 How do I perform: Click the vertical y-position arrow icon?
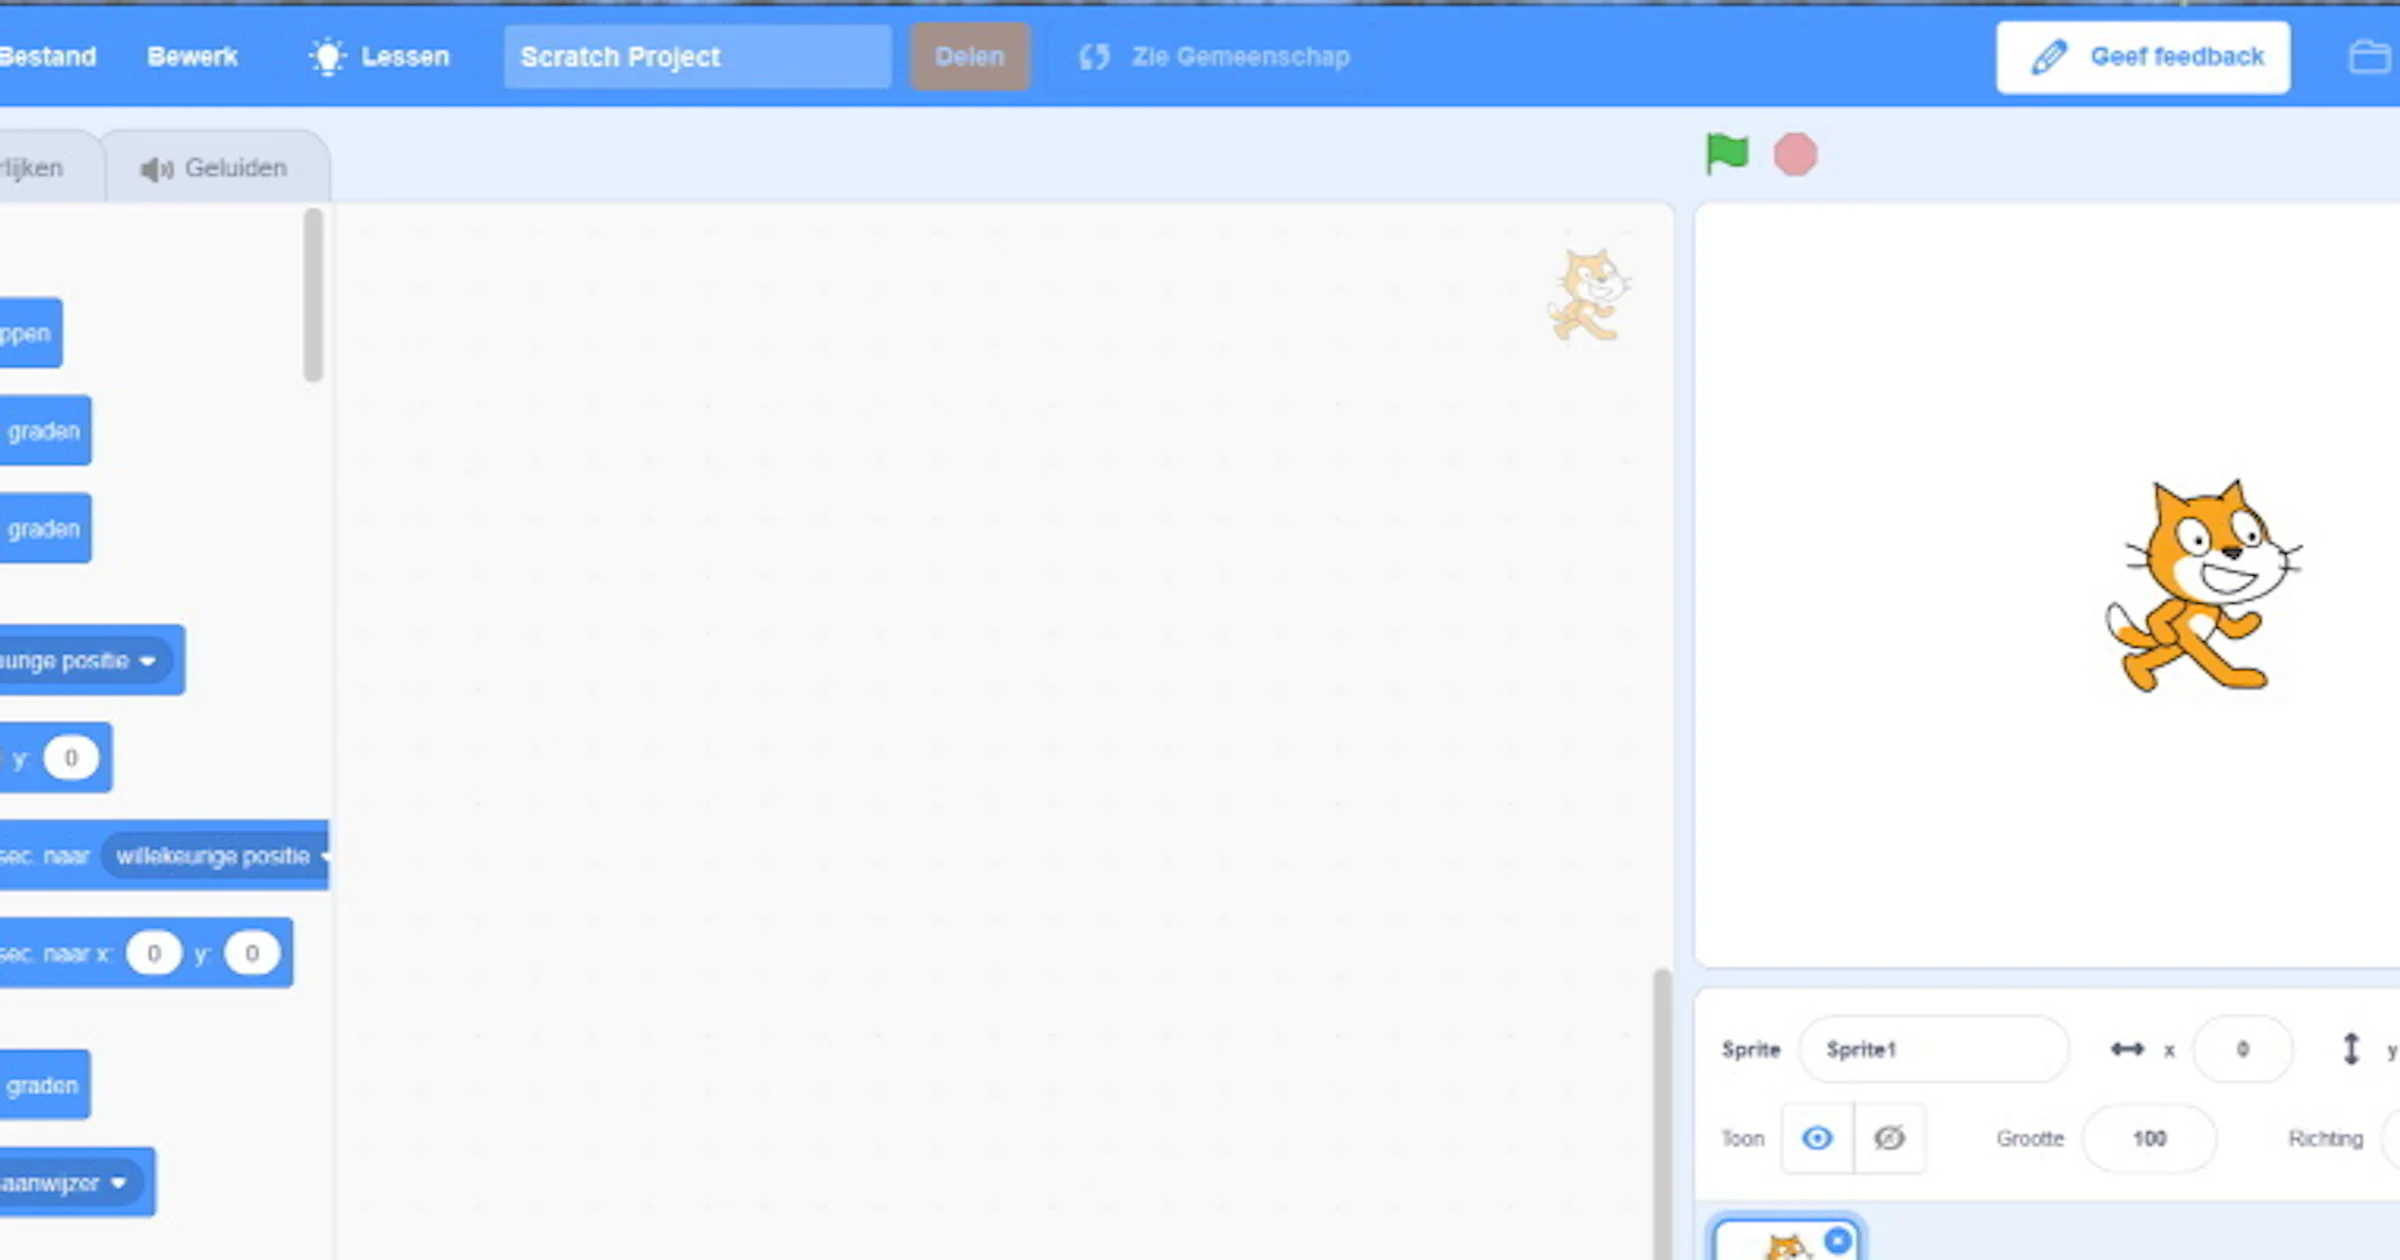[x=2351, y=1049]
